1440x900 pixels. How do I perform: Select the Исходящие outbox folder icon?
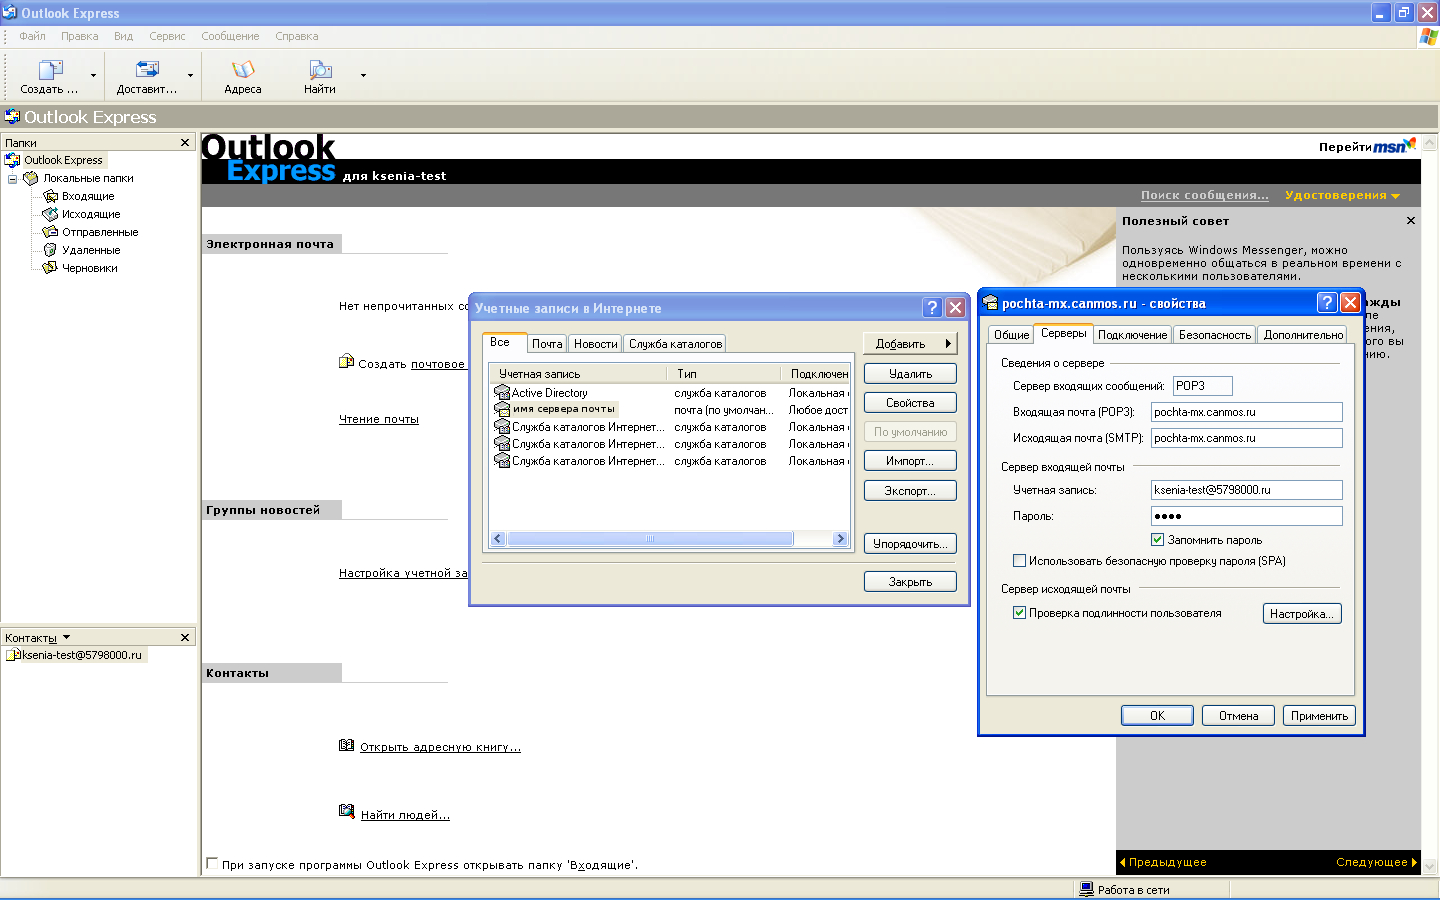(x=50, y=214)
